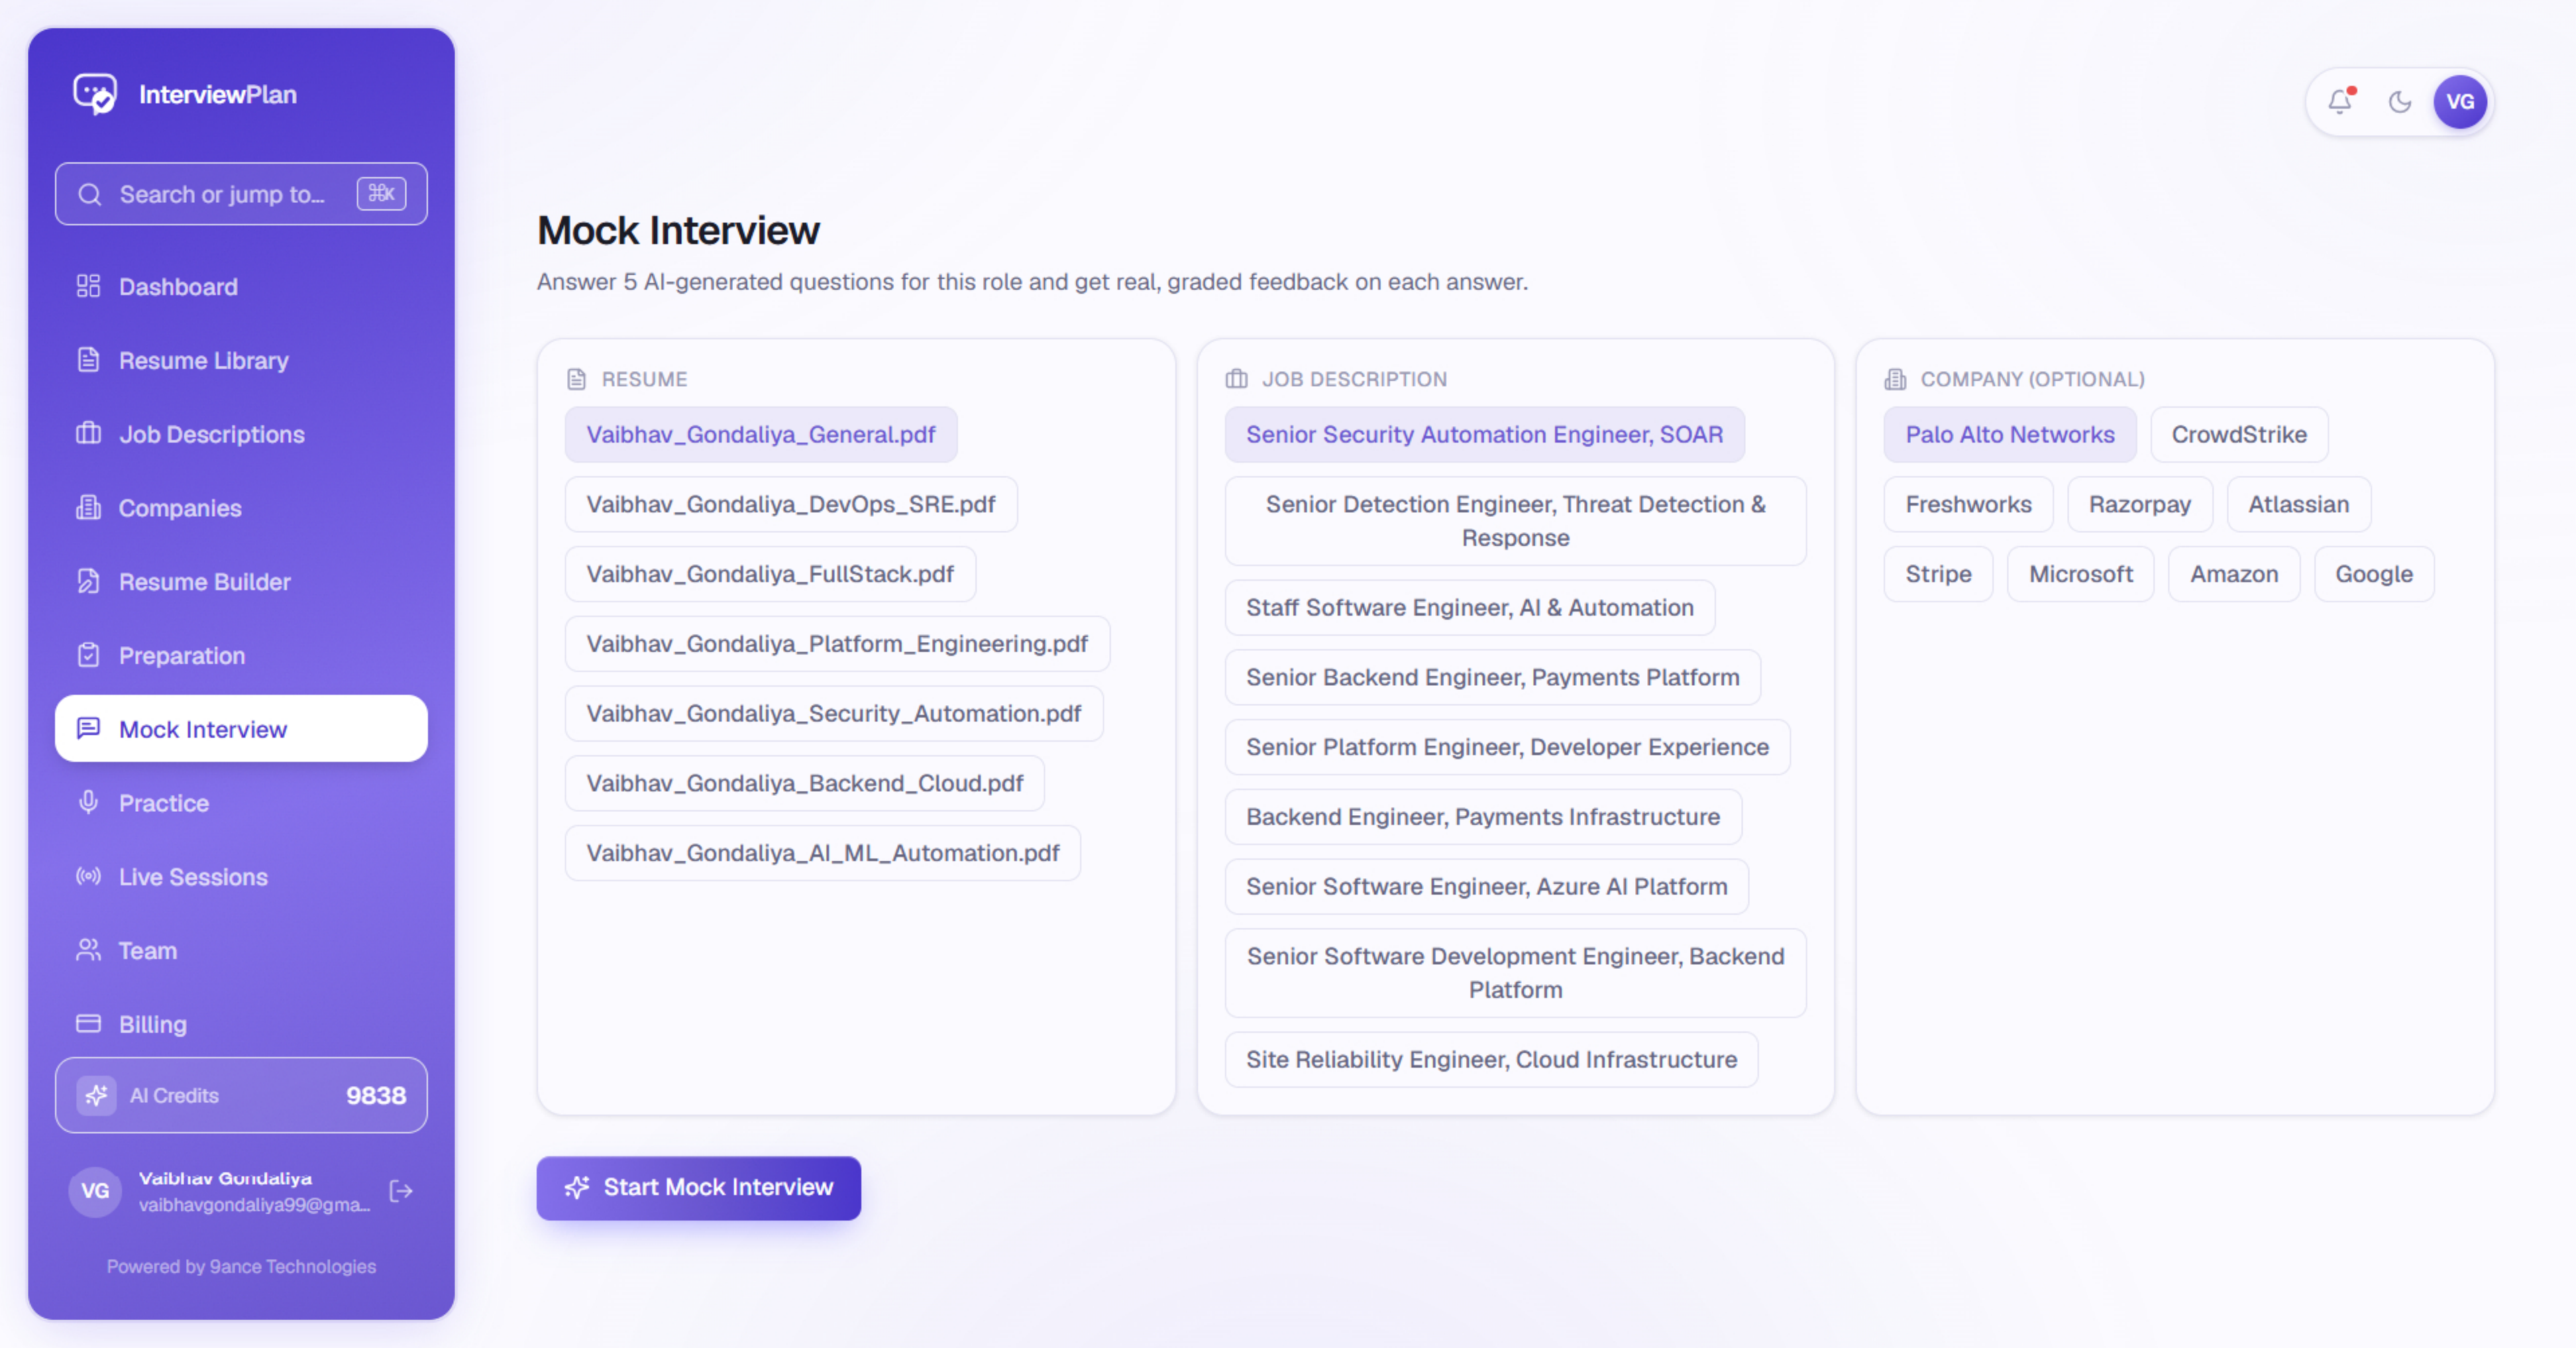Select Mock Interview sidebar item
Image resolution: width=2576 pixels, height=1348 pixels.
tap(241, 729)
